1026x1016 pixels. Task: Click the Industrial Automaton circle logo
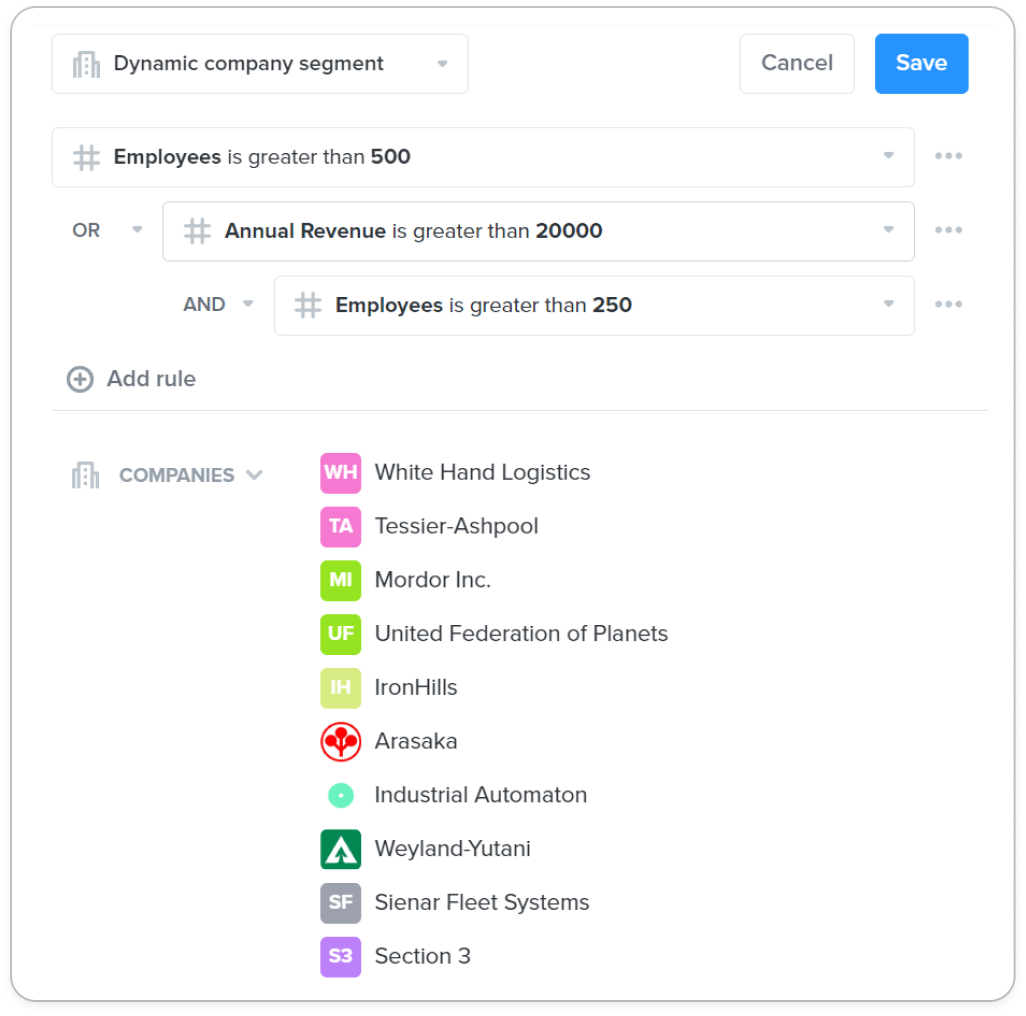pyautogui.click(x=340, y=795)
